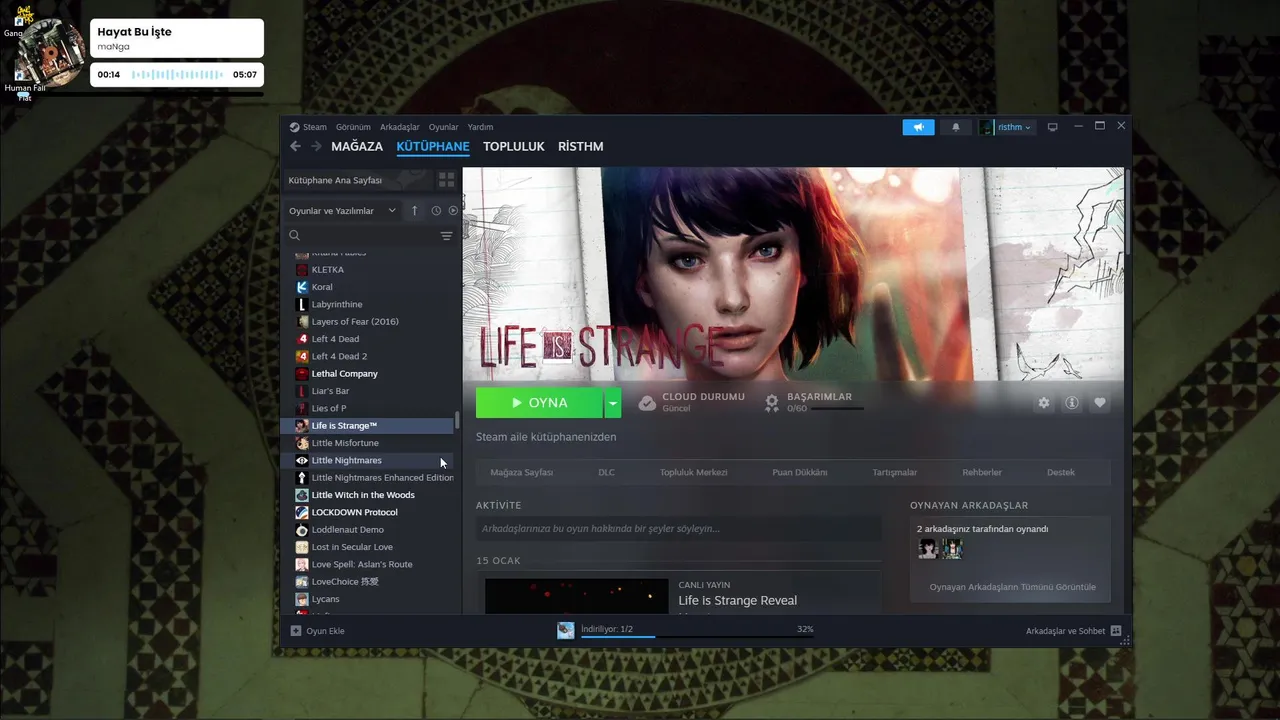This screenshot has height=720, width=1280.
Task: Sort library by recent activity clock icon
Action: tap(436, 211)
